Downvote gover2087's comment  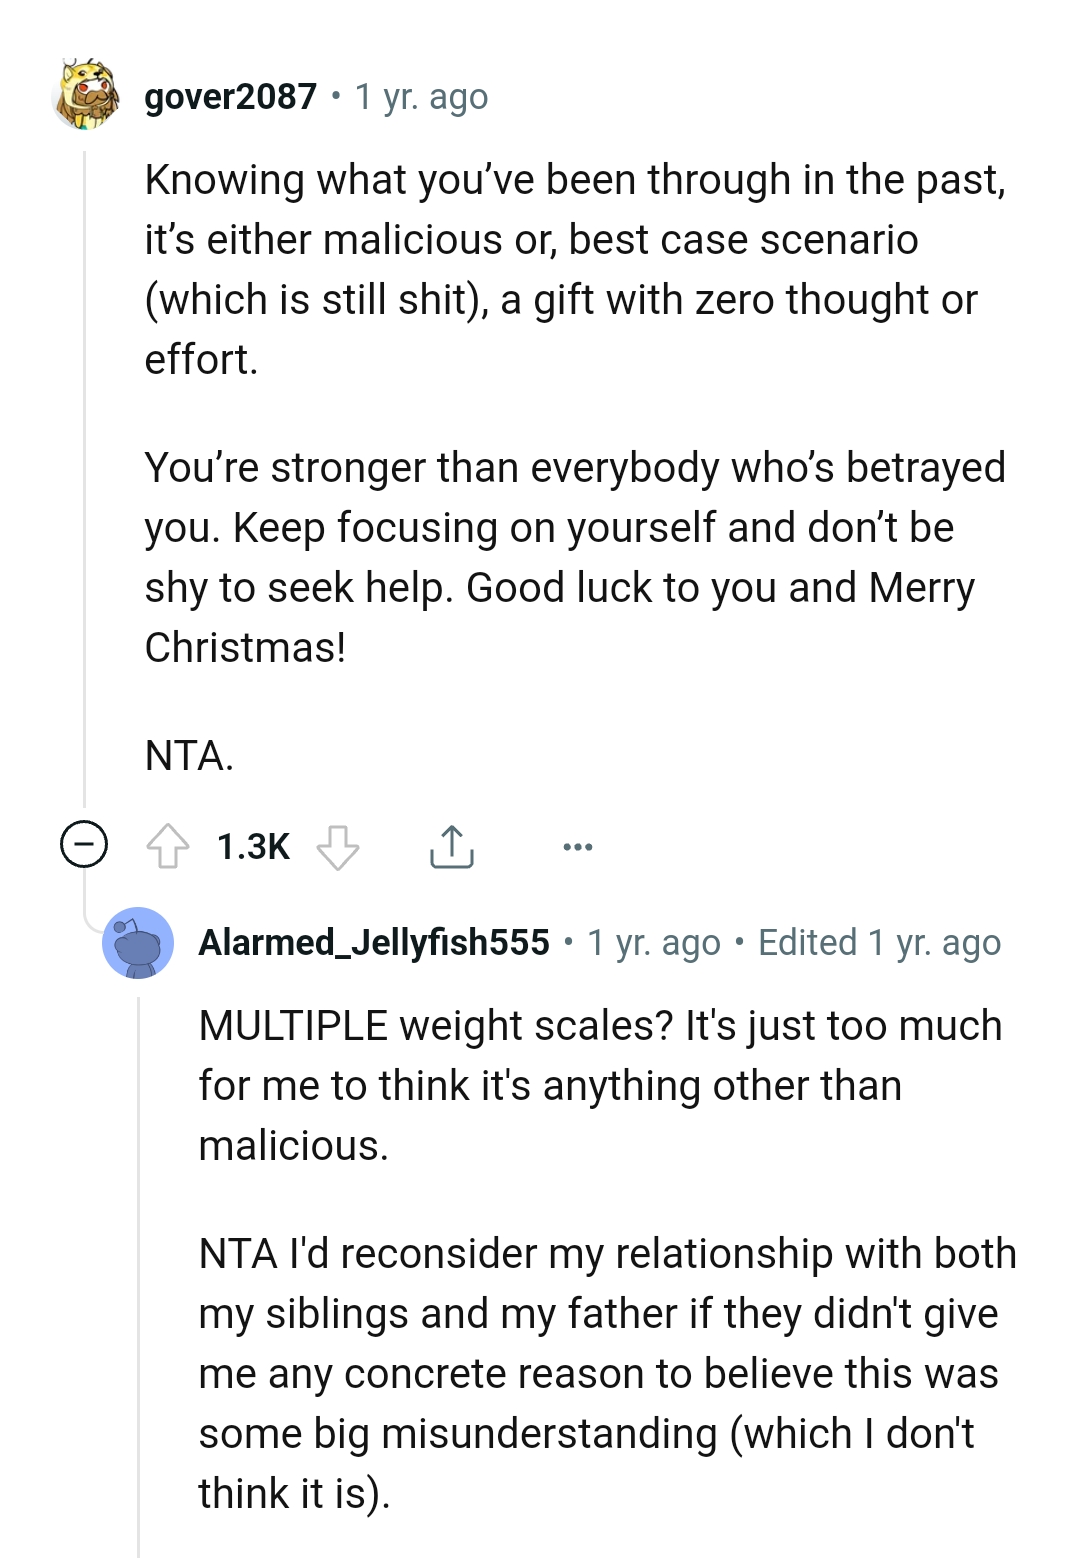(x=338, y=847)
